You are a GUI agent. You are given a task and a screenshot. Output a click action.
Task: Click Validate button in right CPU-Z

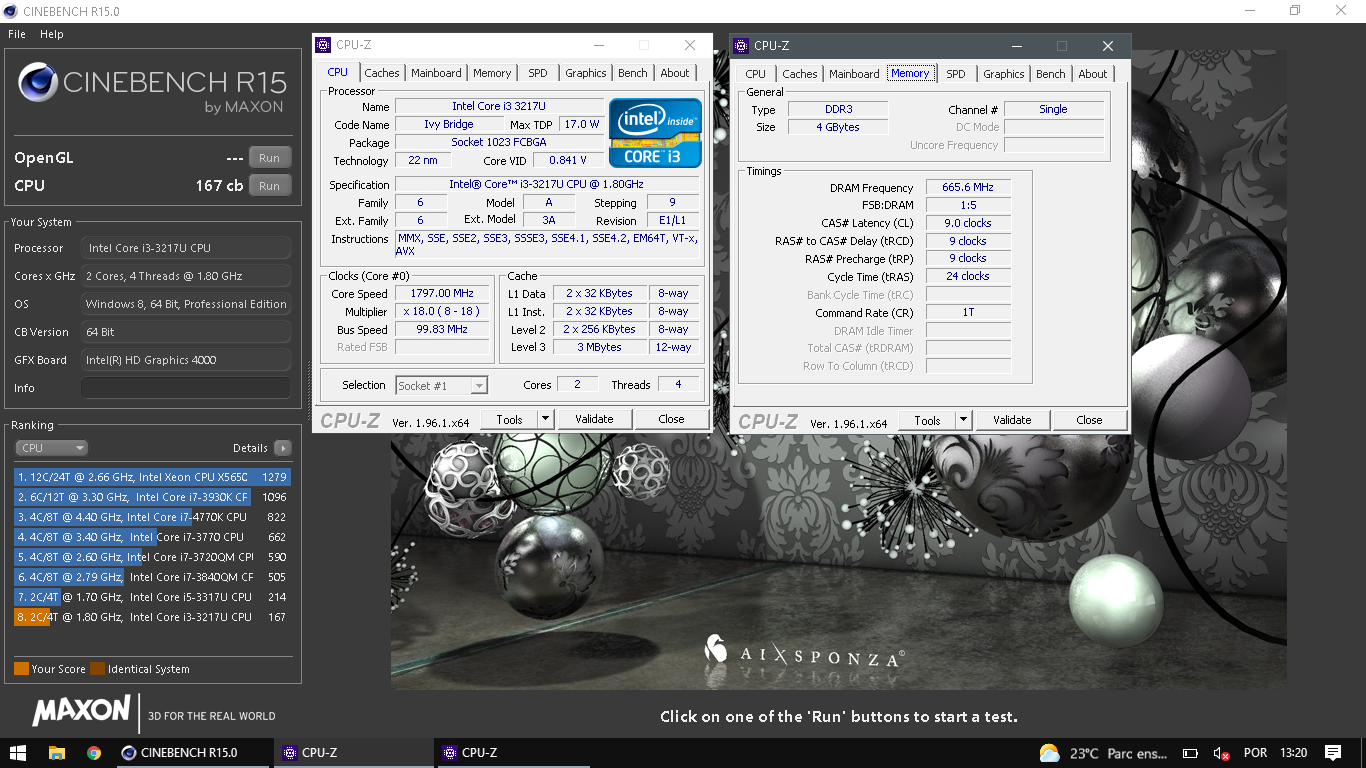1012,421
